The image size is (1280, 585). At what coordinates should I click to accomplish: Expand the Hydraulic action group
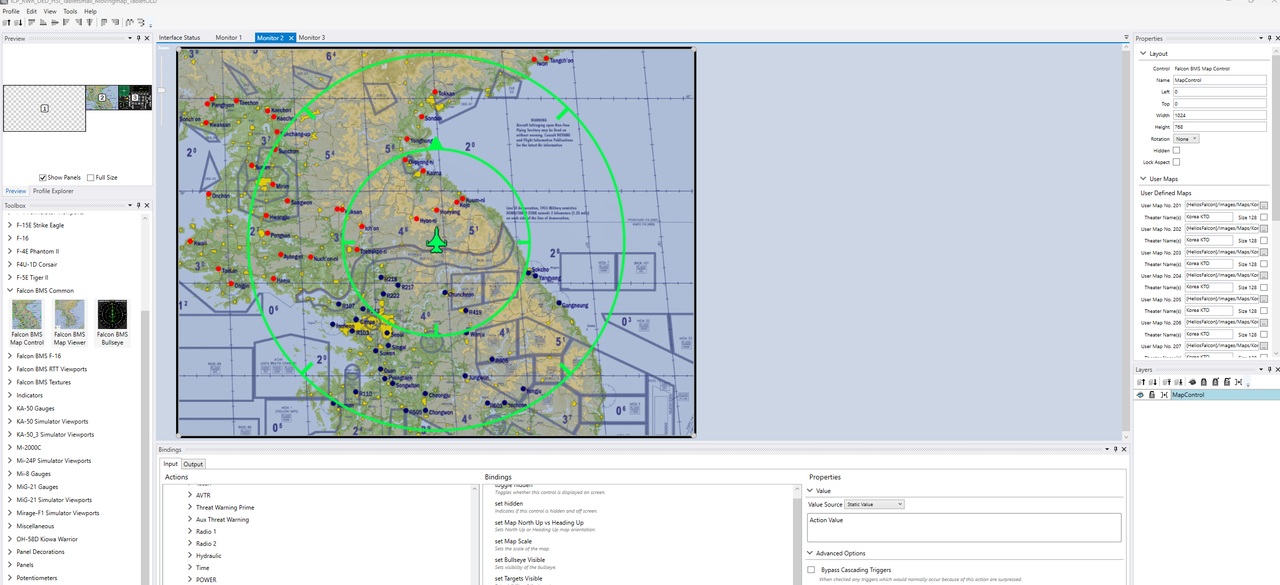[190, 555]
